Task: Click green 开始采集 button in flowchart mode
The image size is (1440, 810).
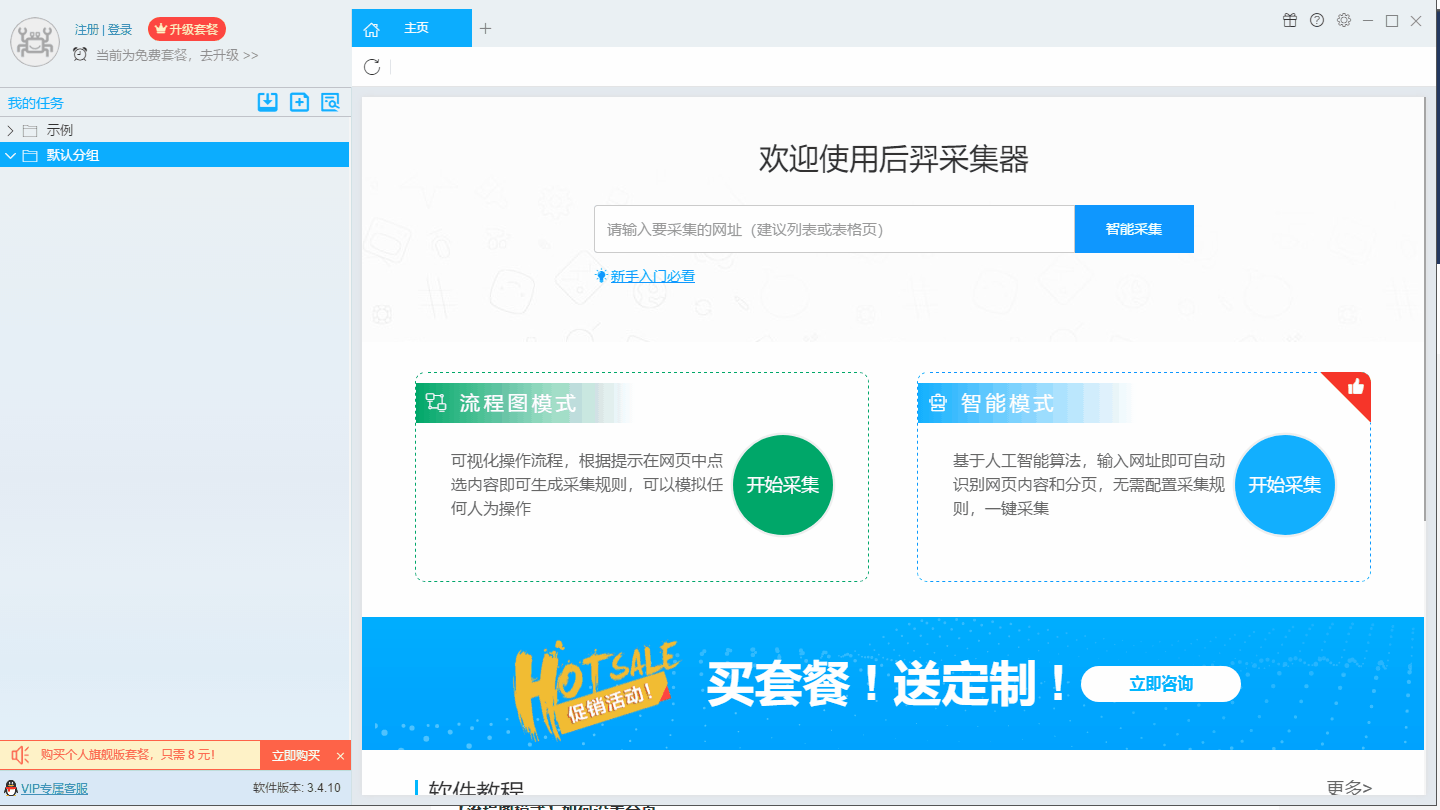Action: tap(783, 485)
